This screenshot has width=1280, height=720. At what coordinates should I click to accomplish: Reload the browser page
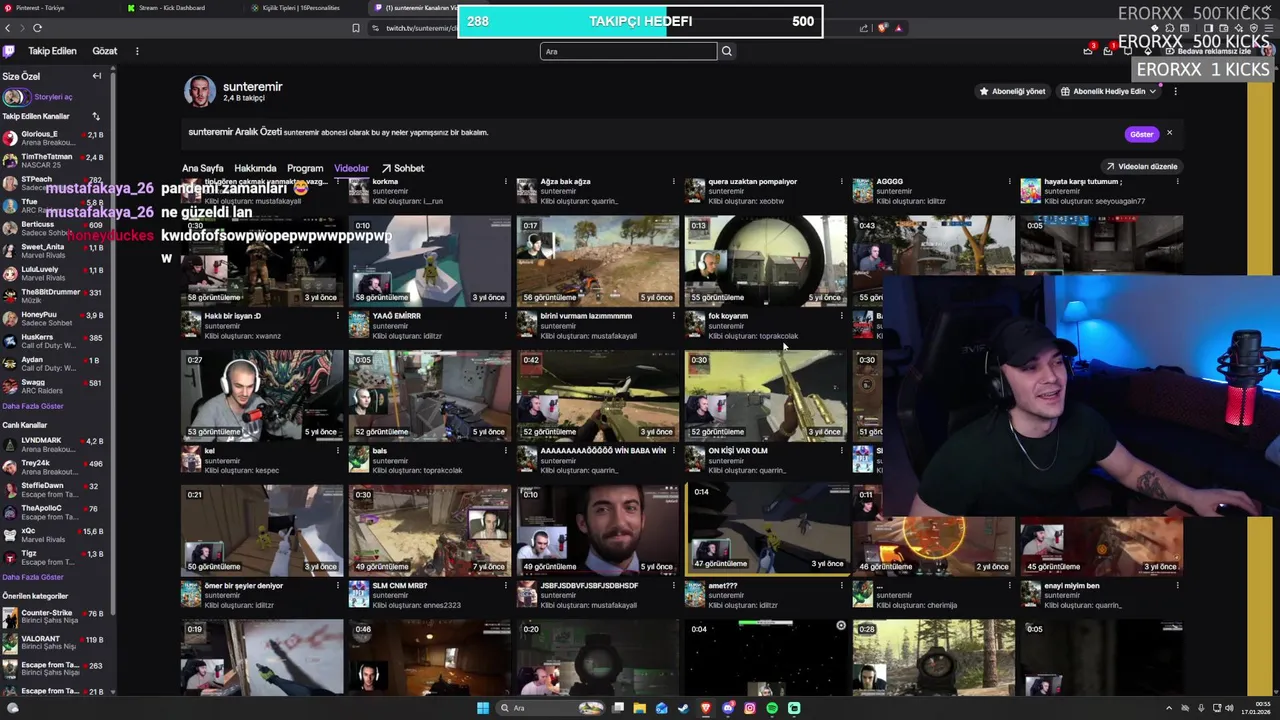(x=37, y=28)
